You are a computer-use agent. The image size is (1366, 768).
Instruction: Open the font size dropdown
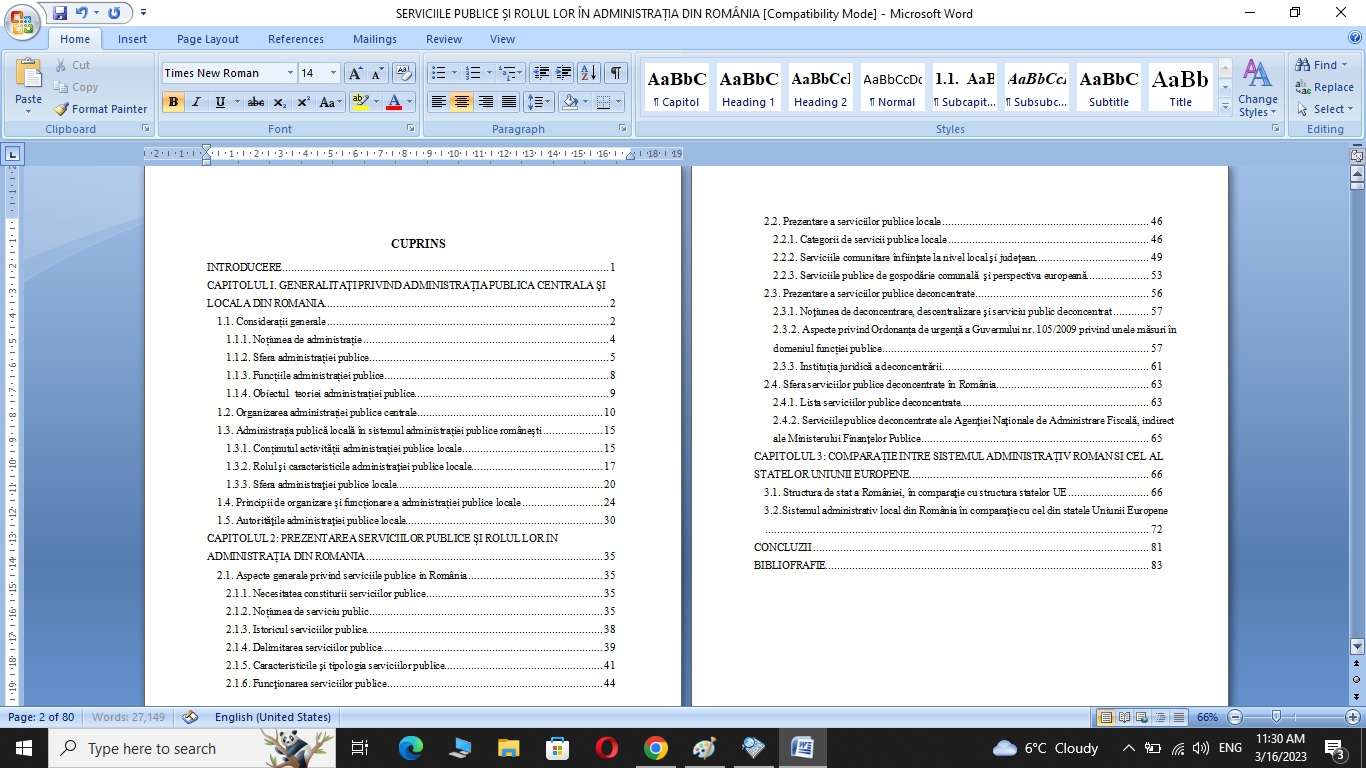(x=333, y=73)
